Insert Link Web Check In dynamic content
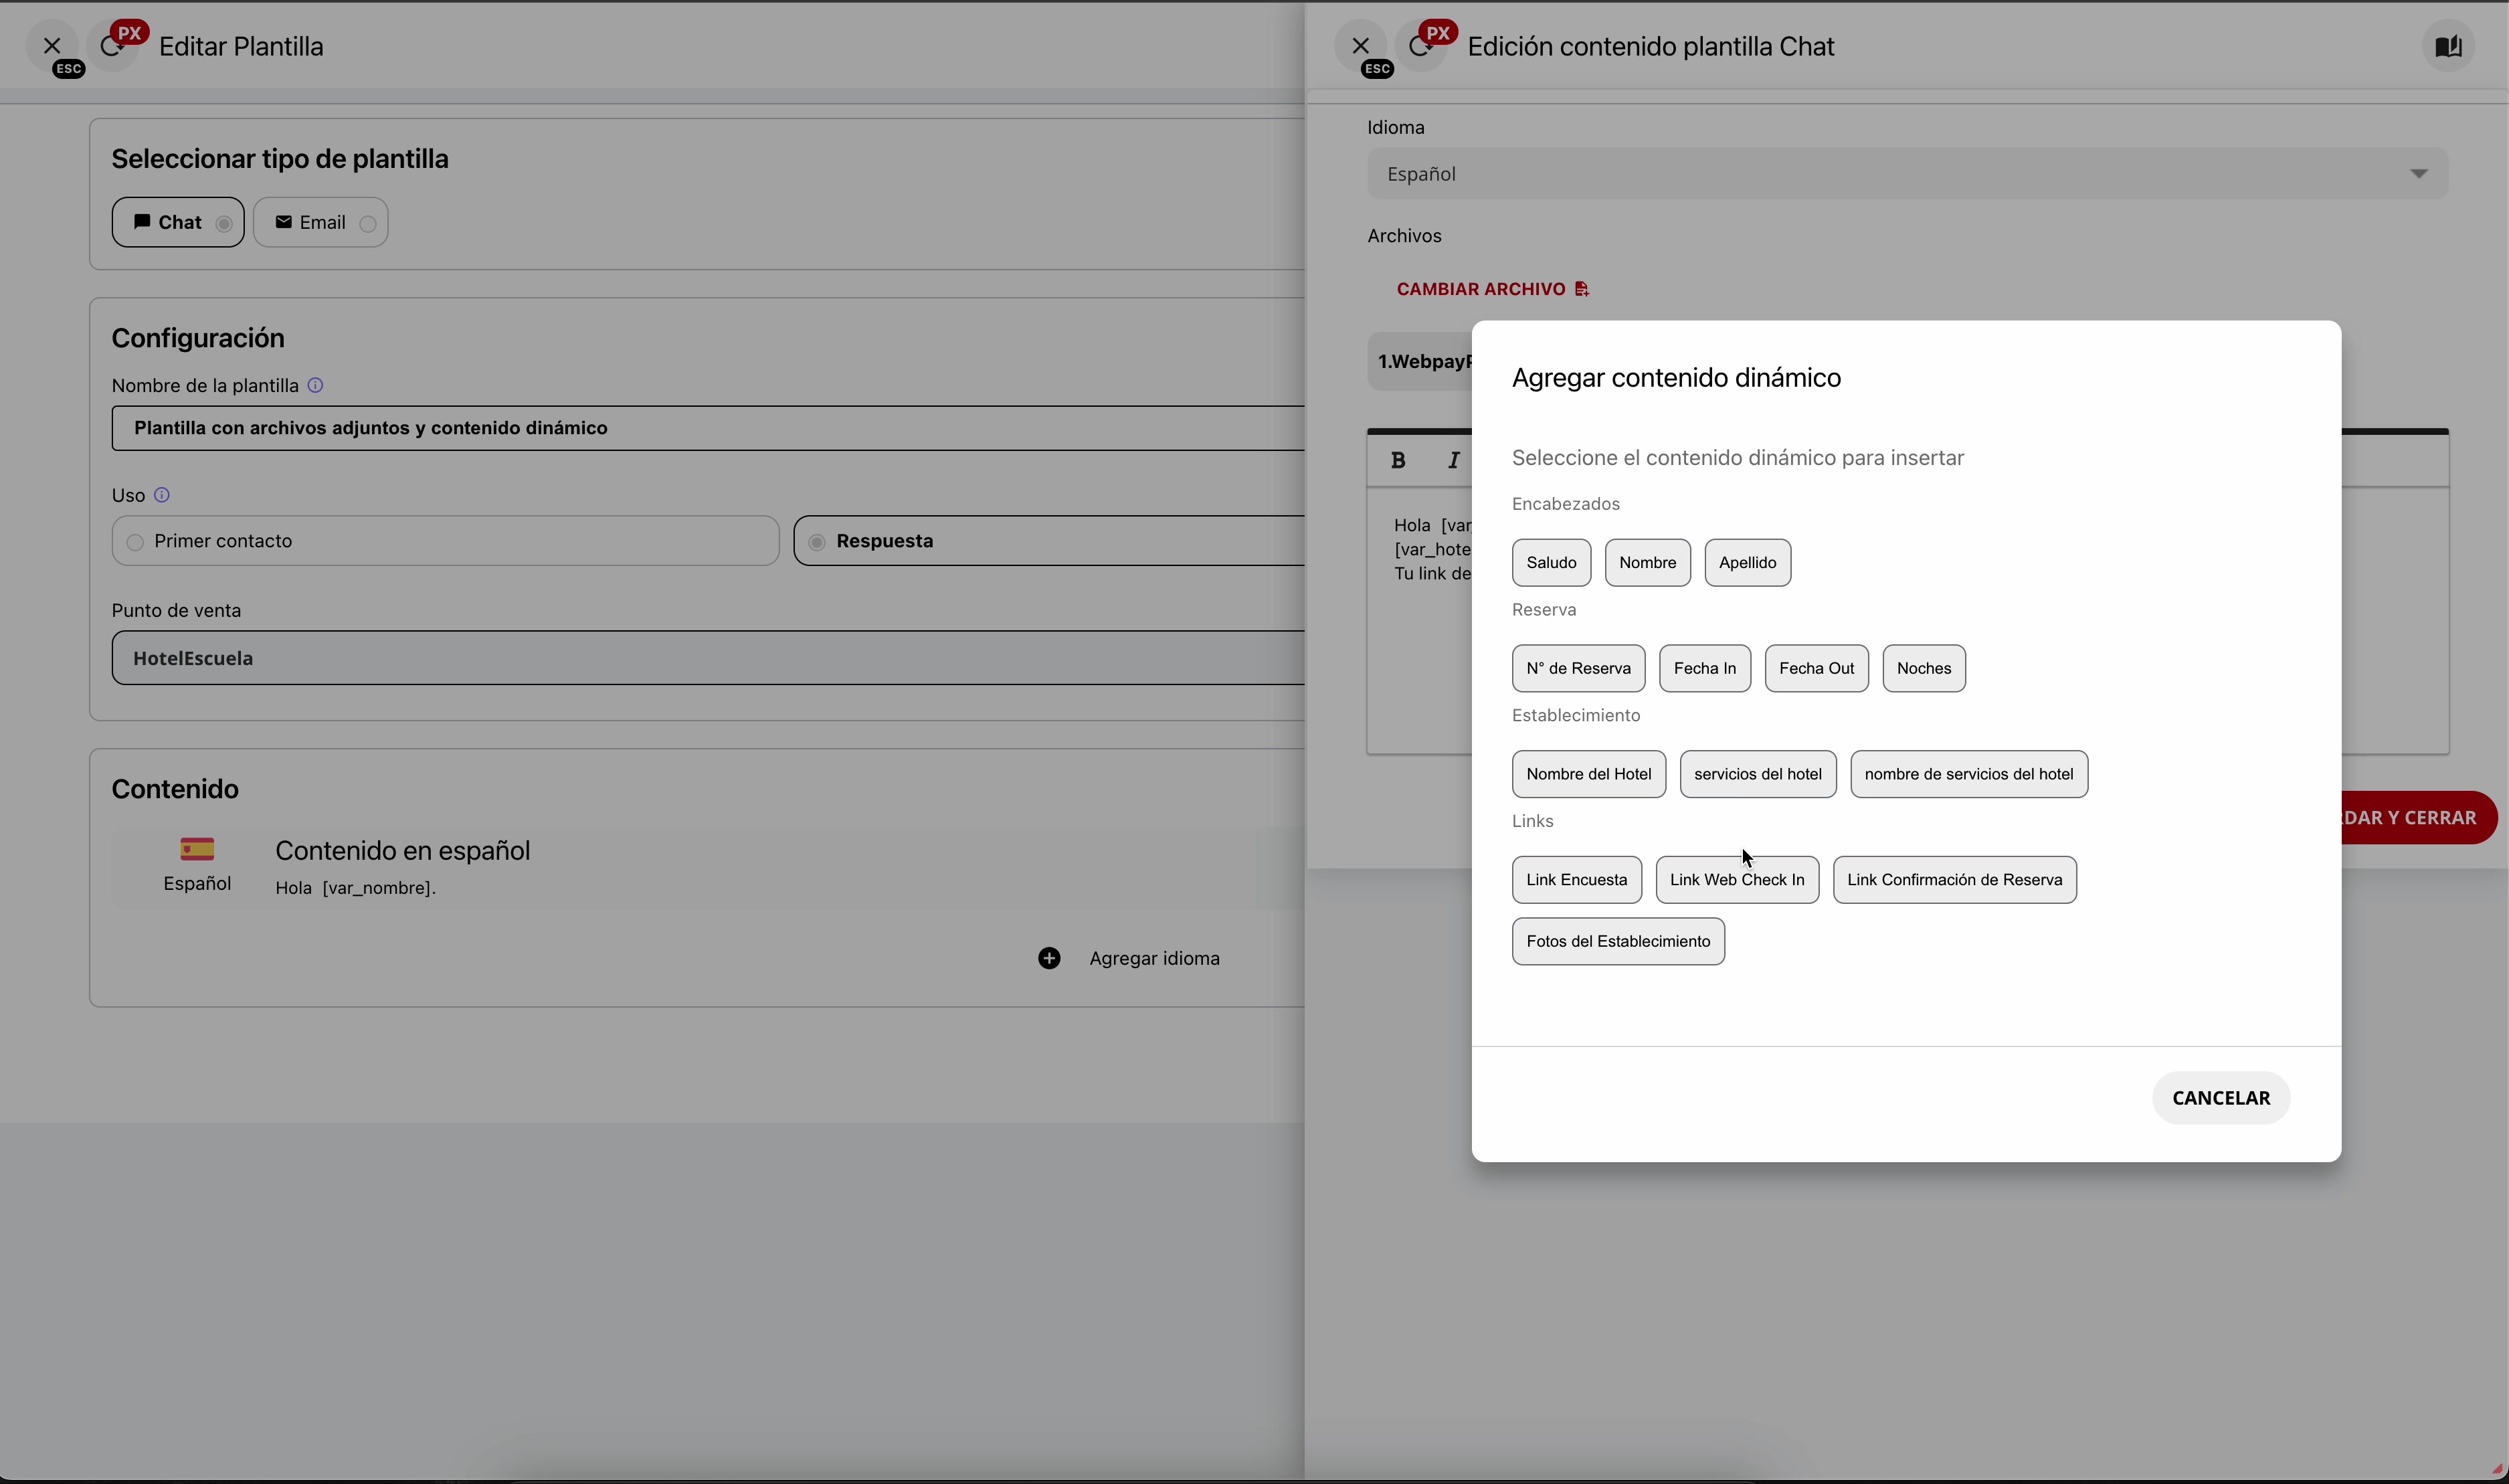The height and width of the screenshot is (1484, 2509). [x=1736, y=880]
